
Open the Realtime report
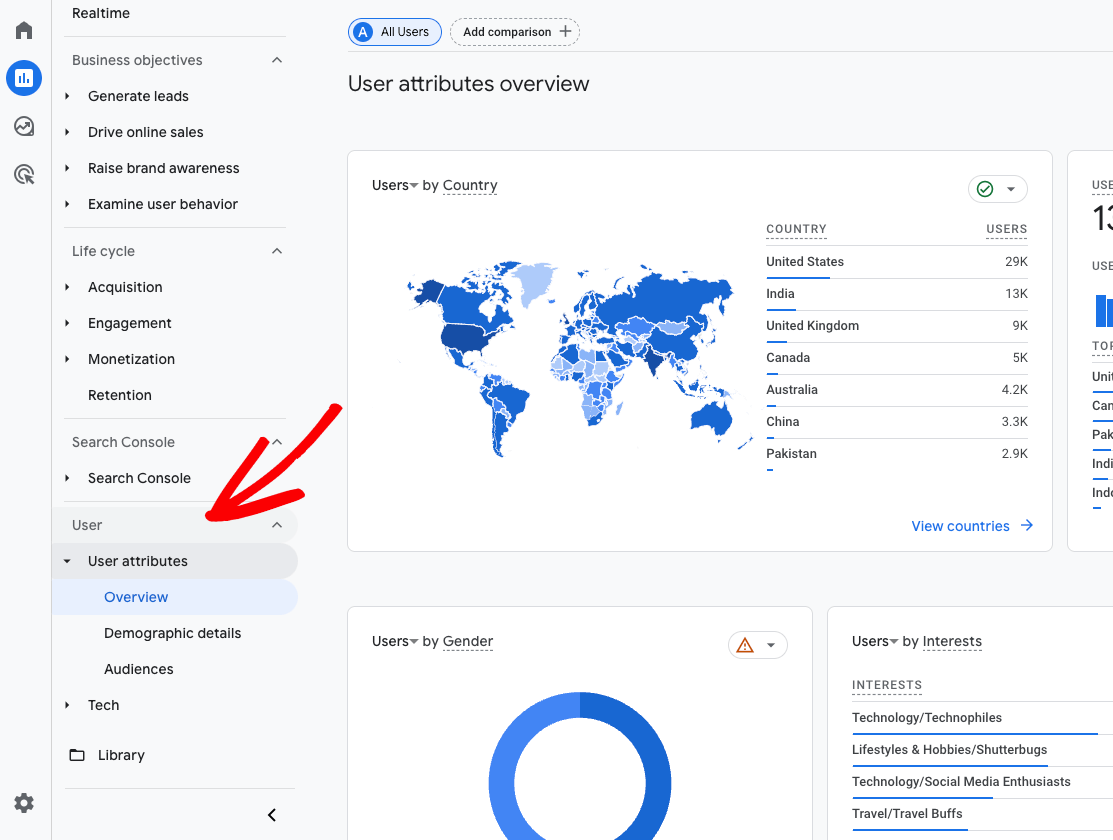pos(100,13)
